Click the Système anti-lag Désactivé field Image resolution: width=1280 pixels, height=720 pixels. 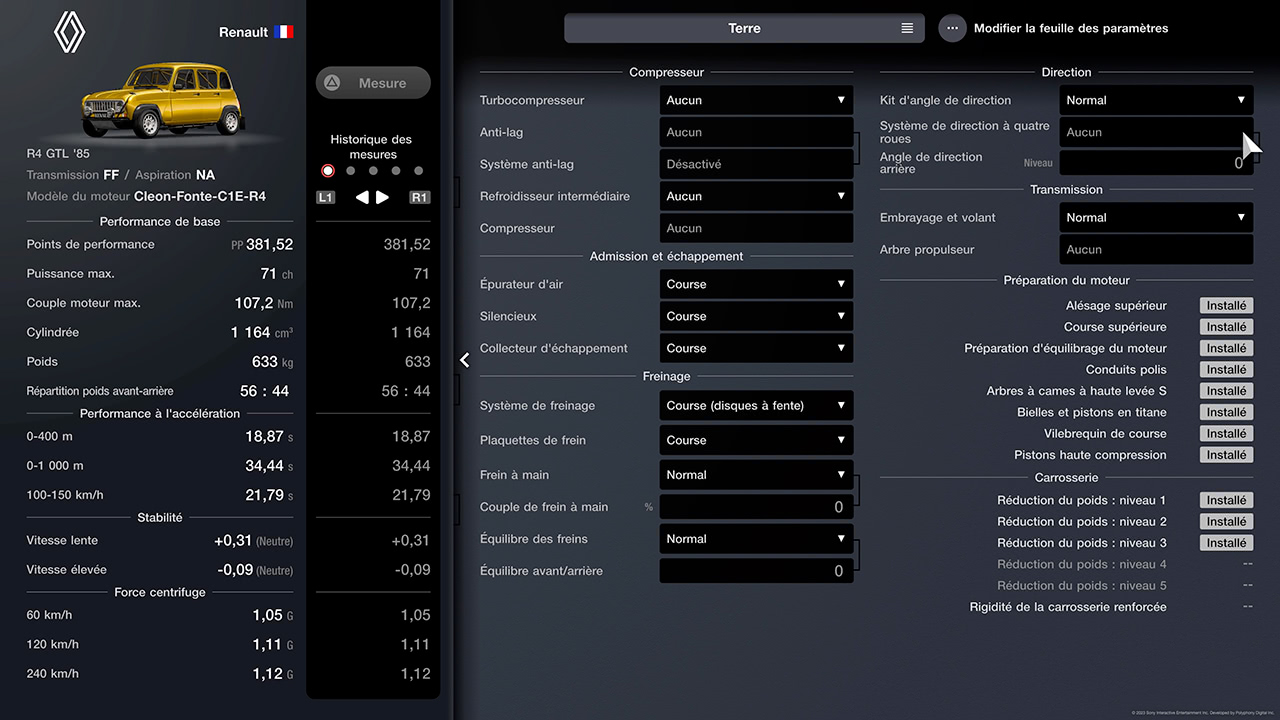(756, 164)
